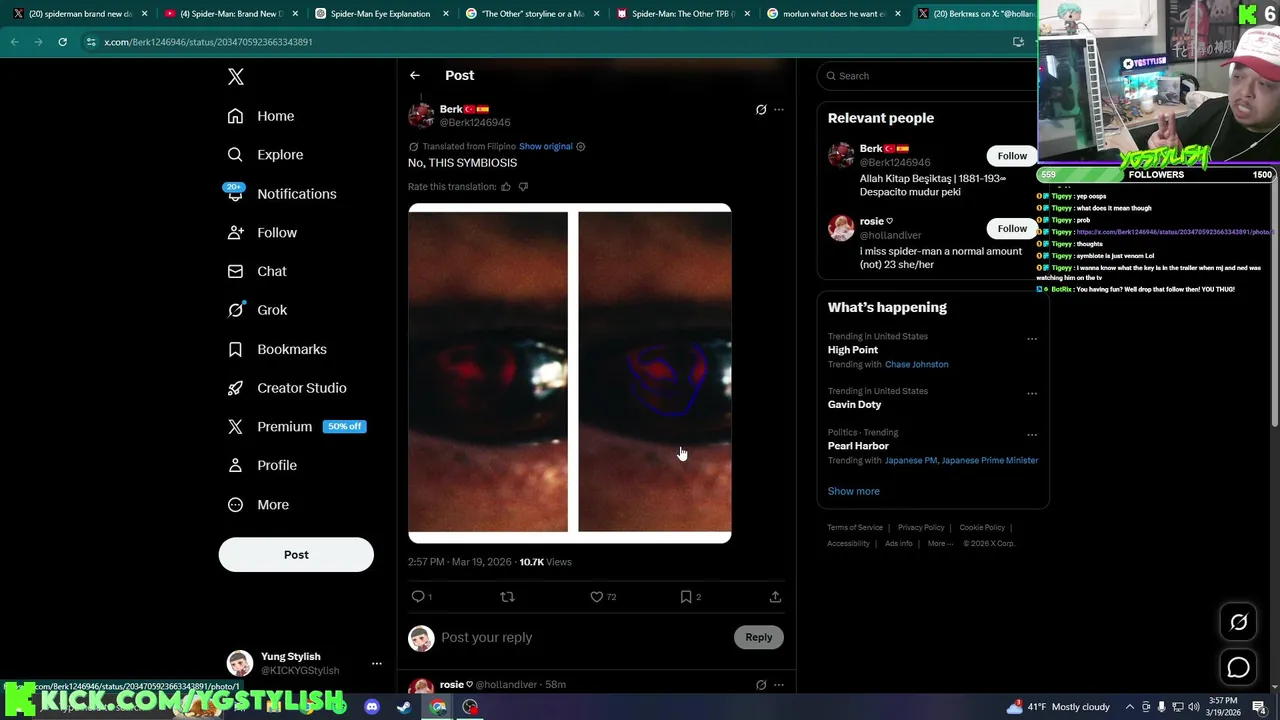The image size is (1280, 720).
Task: Open Steam from taskbar
Action: point(404,707)
